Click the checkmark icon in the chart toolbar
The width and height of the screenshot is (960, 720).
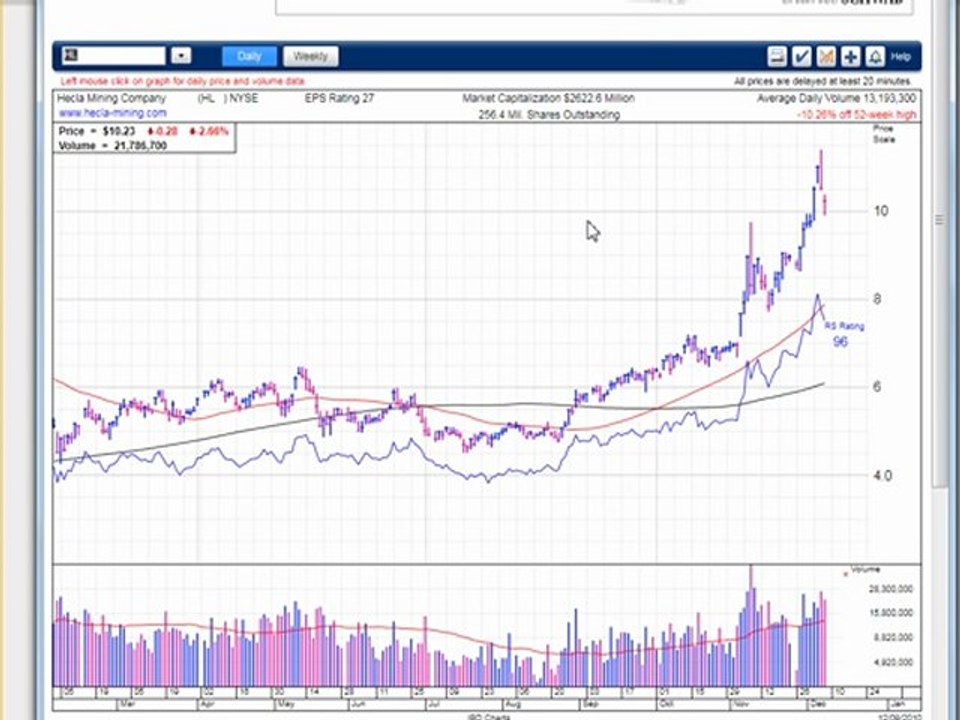pyautogui.click(x=801, y=56)
